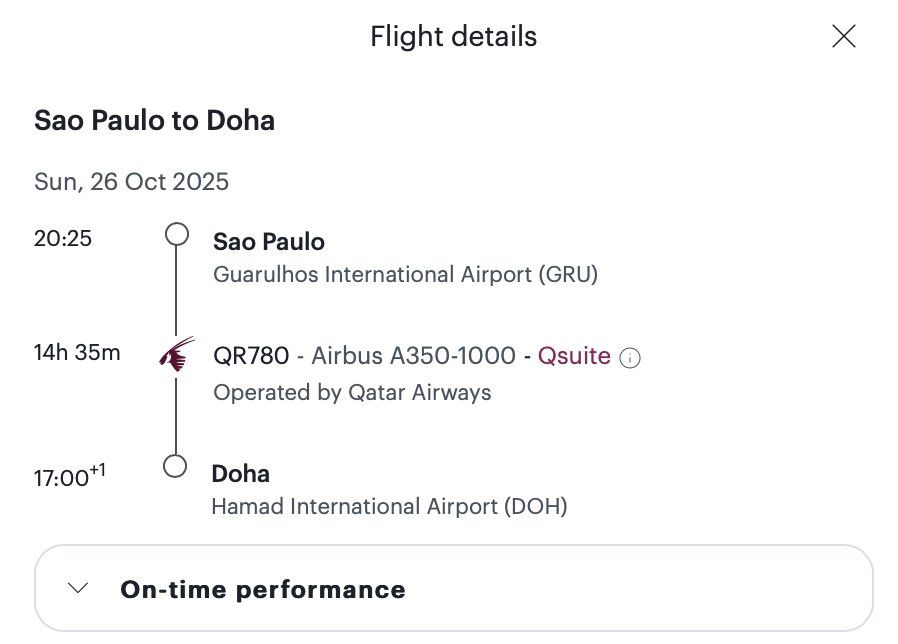The image size is (898, 644).
Task: Click the Flight details title
Action: tap(454, 37)
